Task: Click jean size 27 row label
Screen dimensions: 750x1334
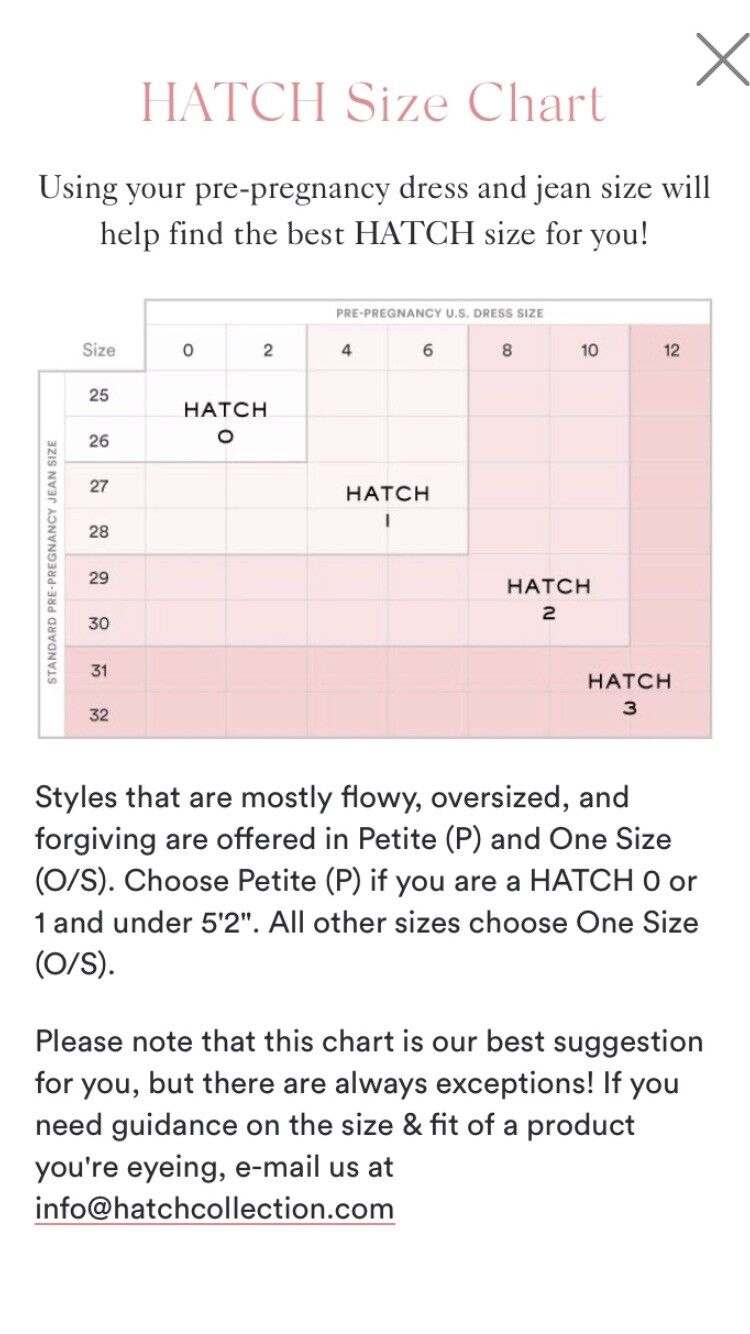Action: [99, 487]
